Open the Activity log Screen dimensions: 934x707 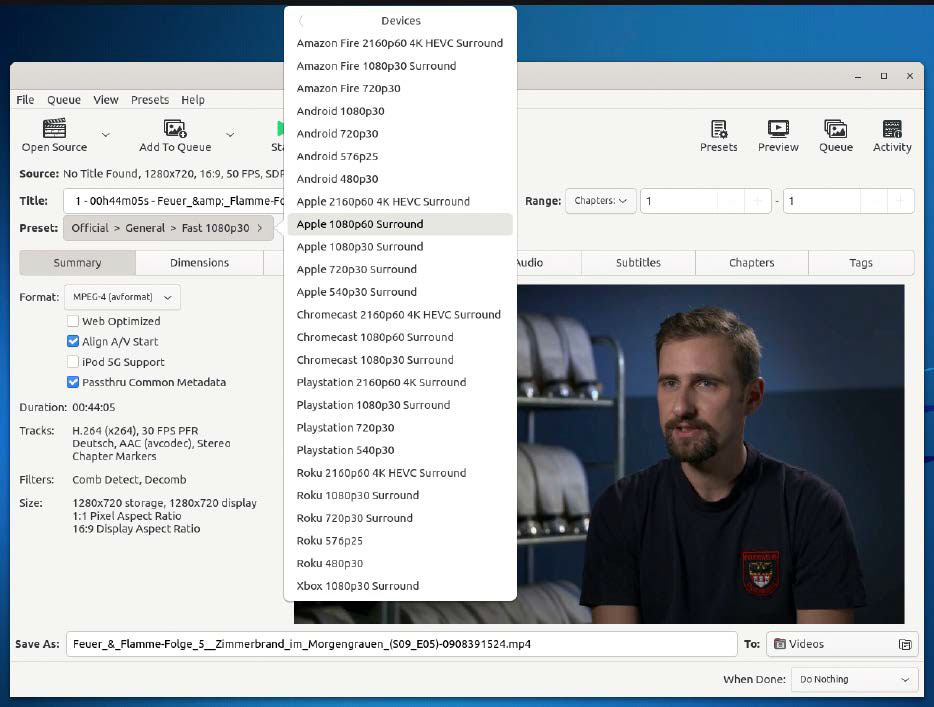click(892, 135)
